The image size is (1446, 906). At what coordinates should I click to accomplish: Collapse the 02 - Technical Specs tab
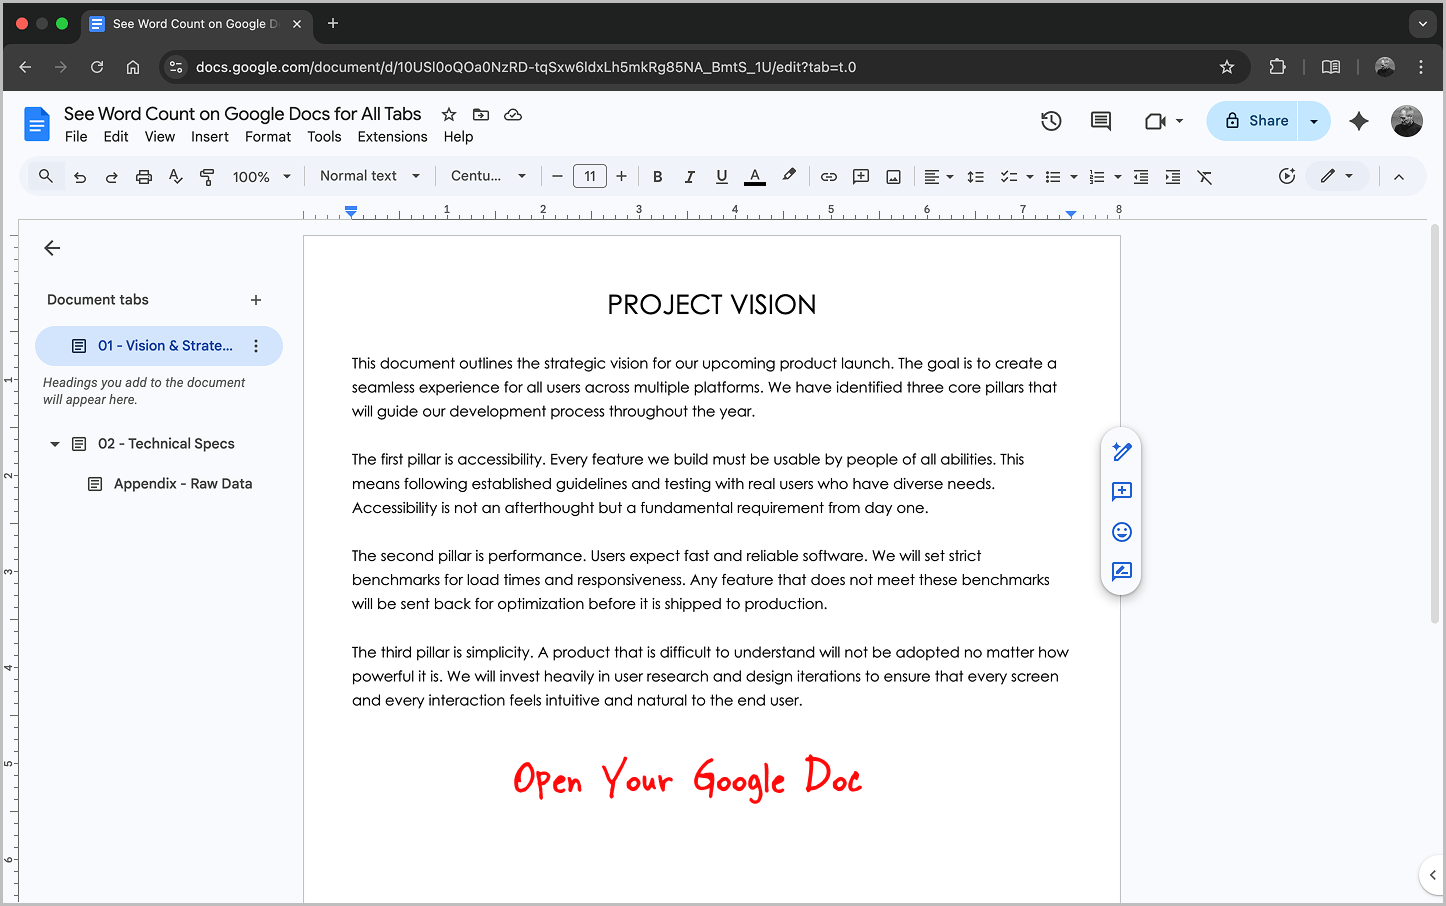click(x=54, y=443)
